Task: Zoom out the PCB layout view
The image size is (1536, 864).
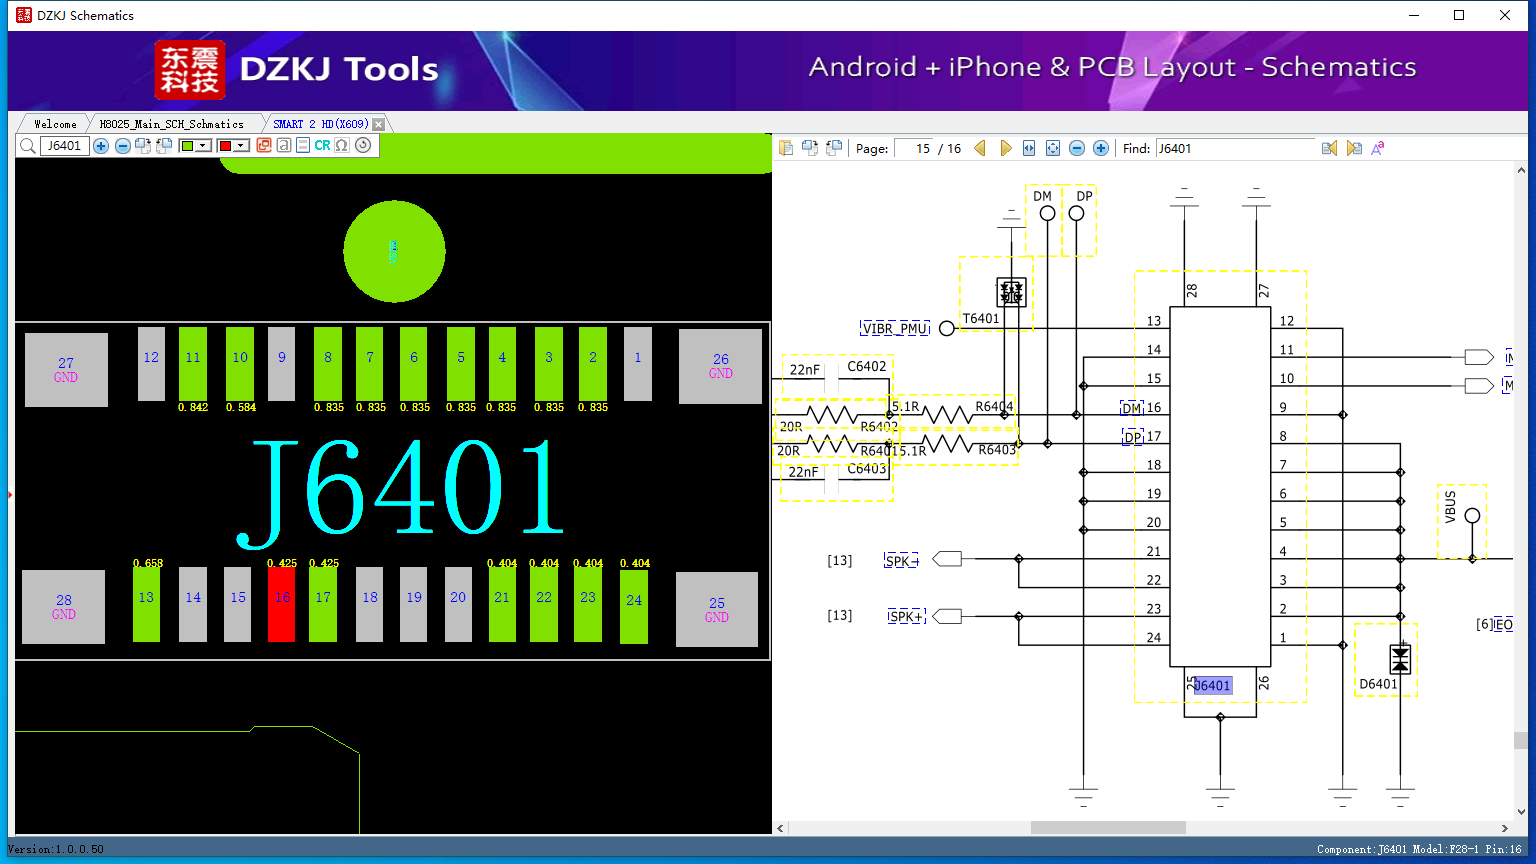Action: 122,146
